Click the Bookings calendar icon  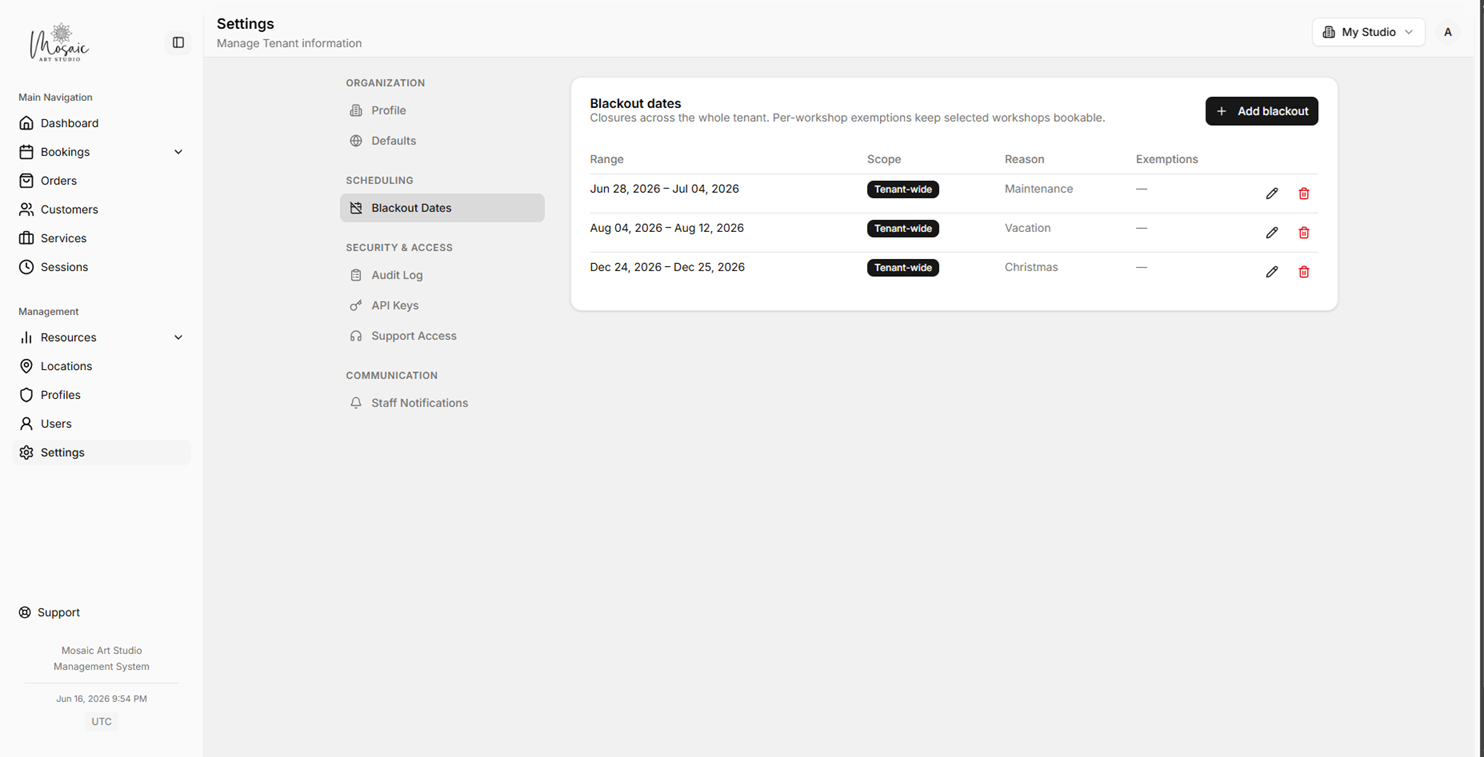pyautogui.click(x=26, y=152)
